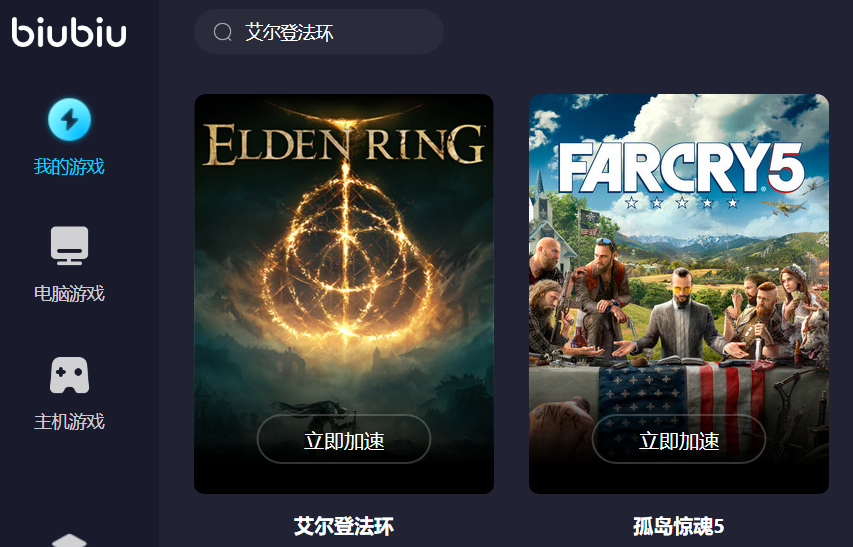This screenshot has height=547, width=853.
Task: Select the gamepad 主机游戏 icon
Action: [x=70, y=375]
